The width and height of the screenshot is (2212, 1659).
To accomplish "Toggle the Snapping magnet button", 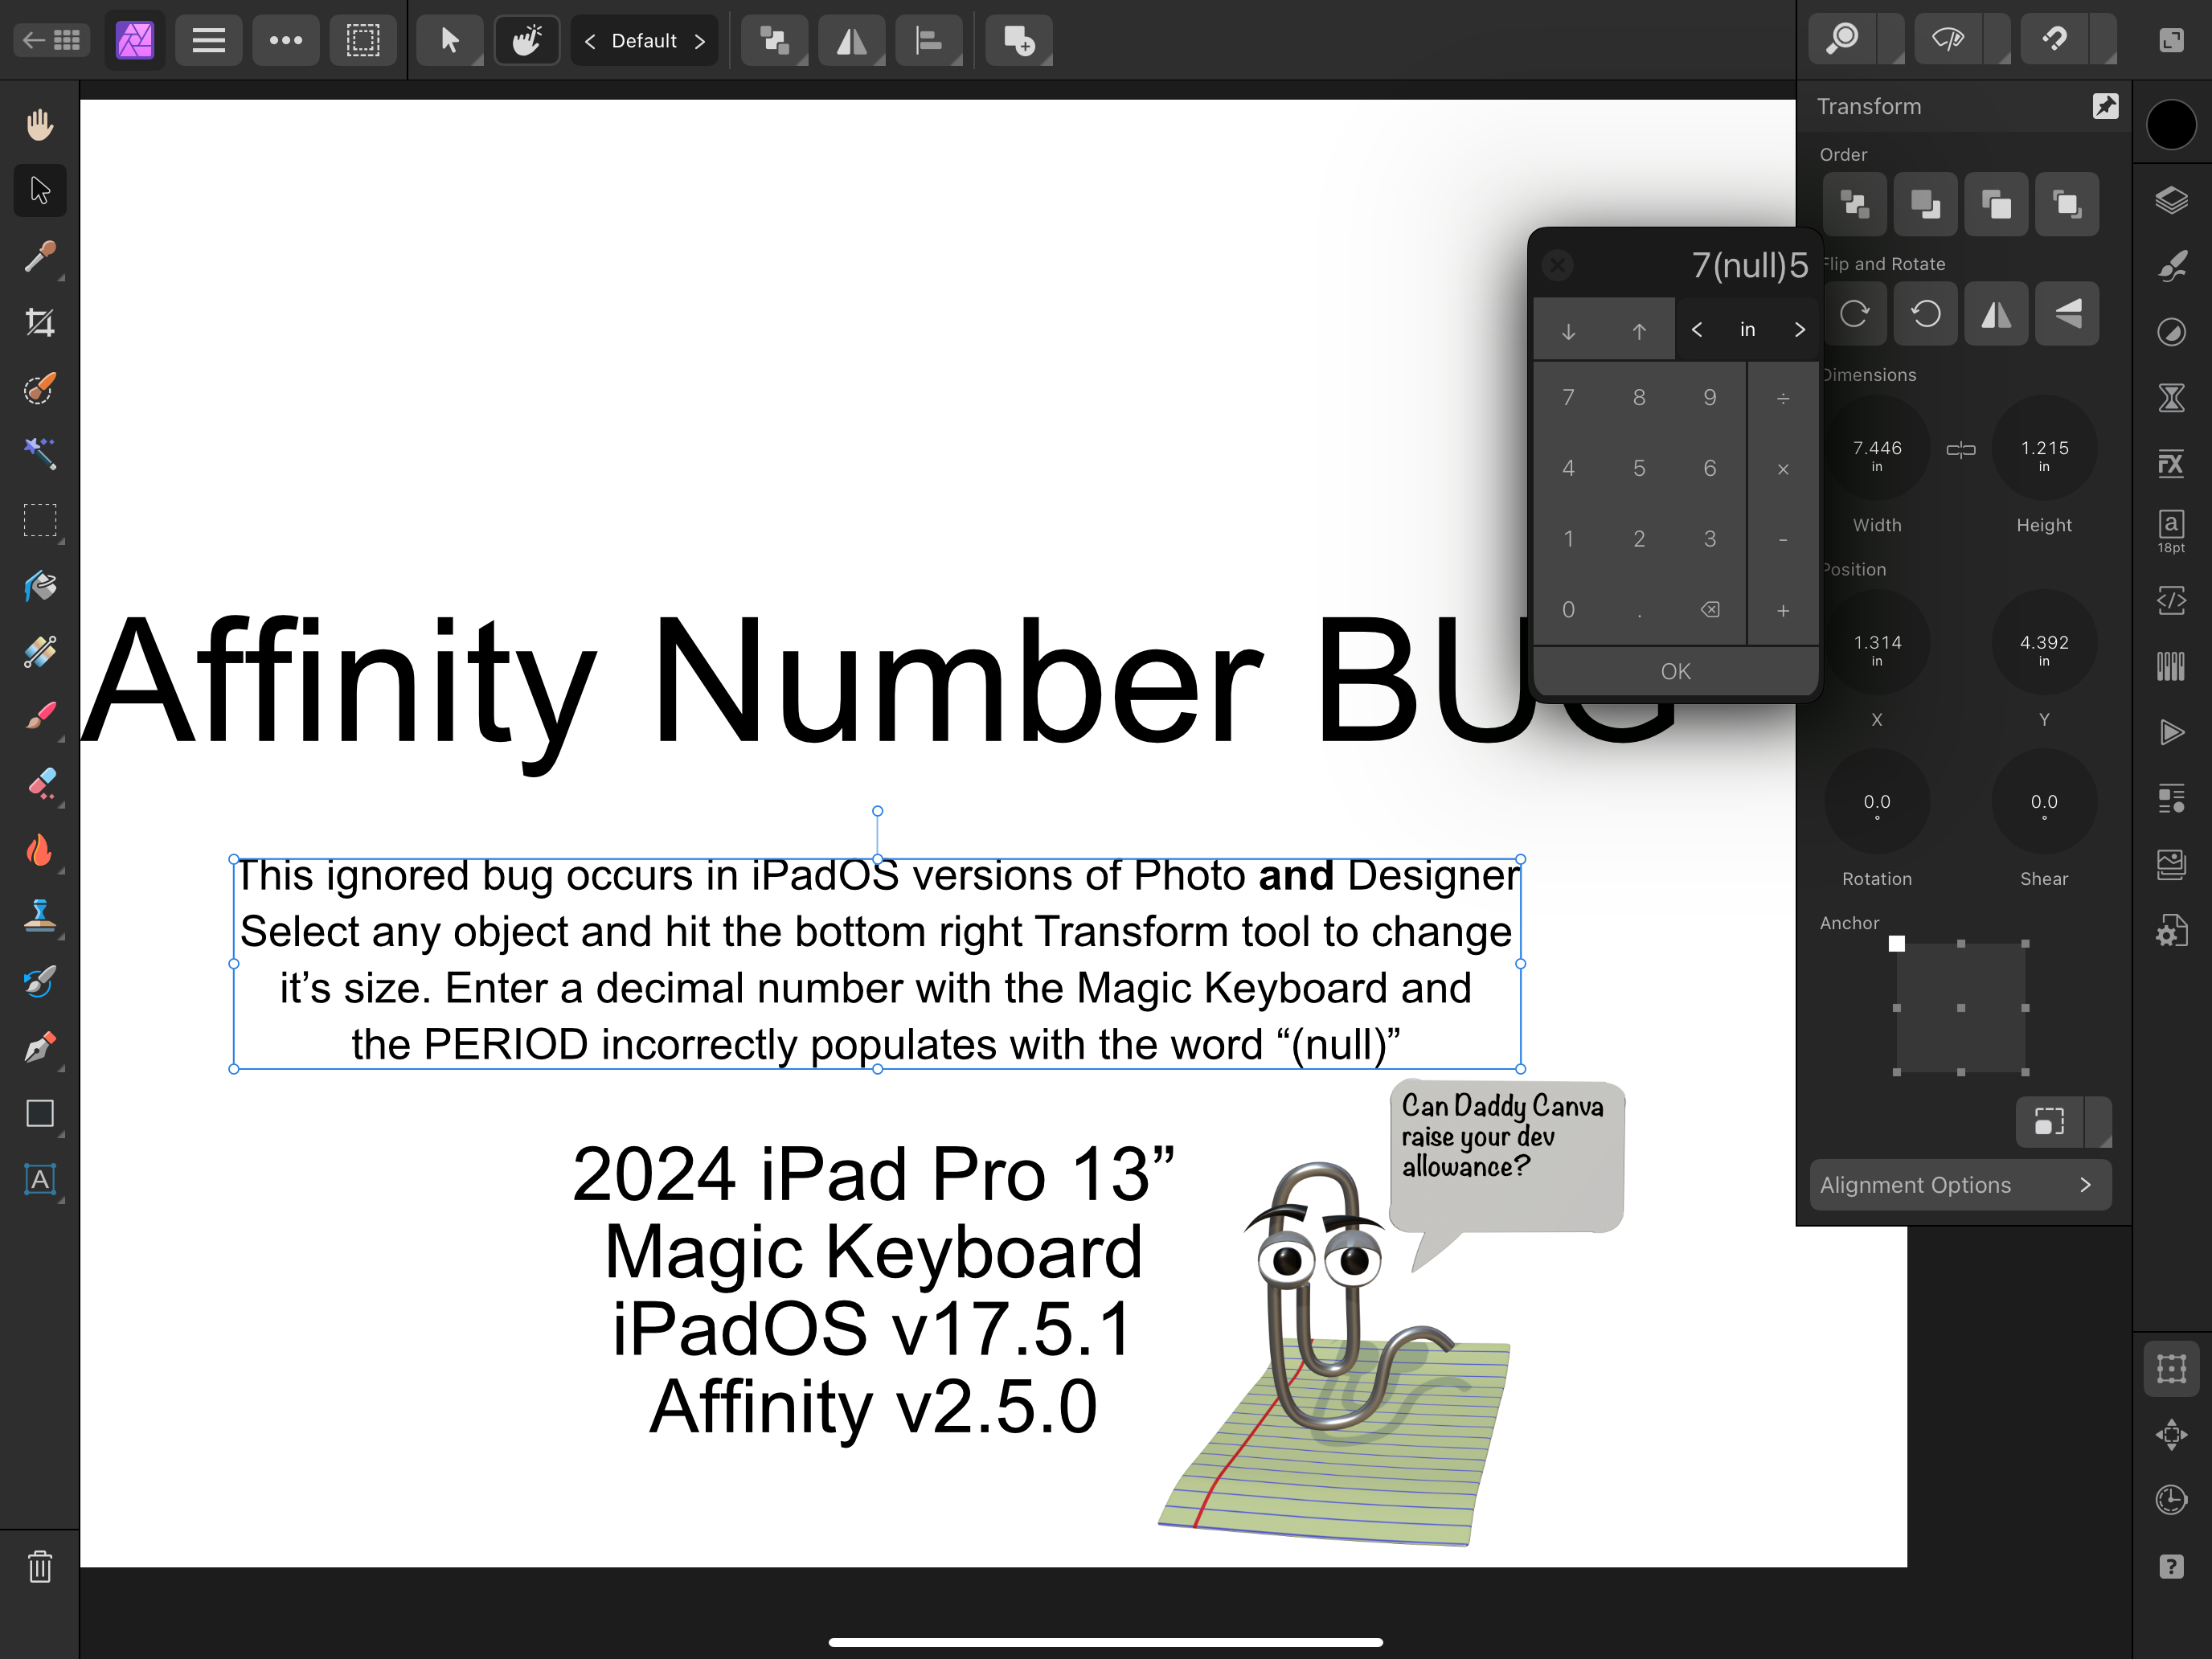I will point(2056,40).
